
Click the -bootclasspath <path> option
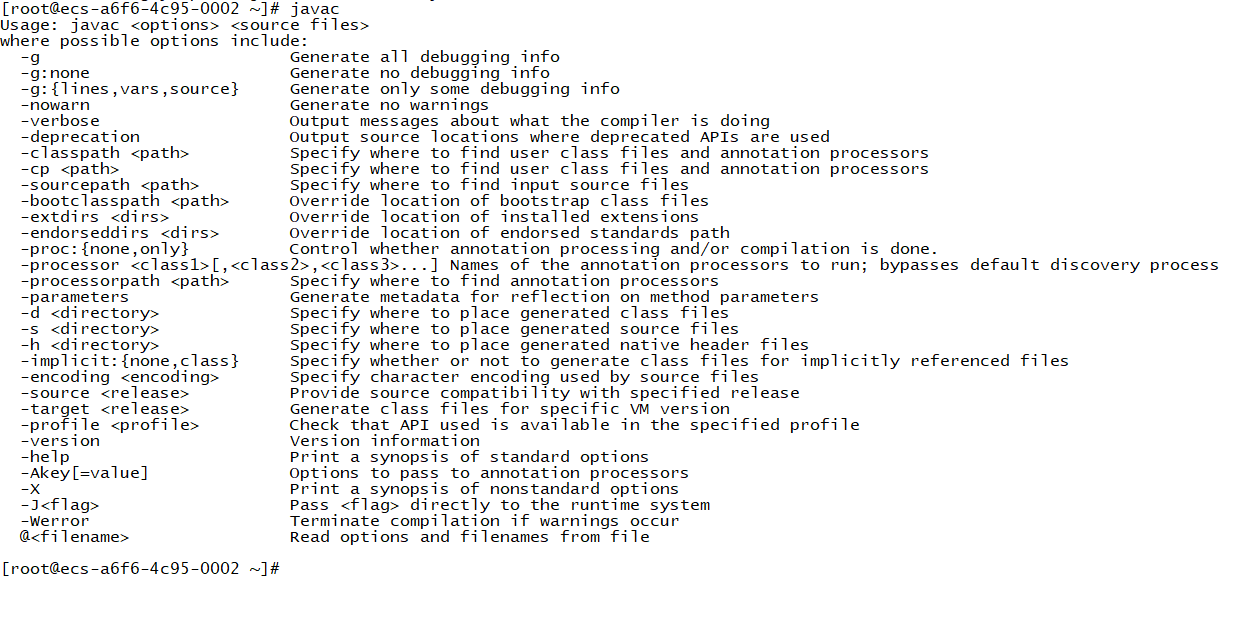pyautogui.click(x=124, y=201)
